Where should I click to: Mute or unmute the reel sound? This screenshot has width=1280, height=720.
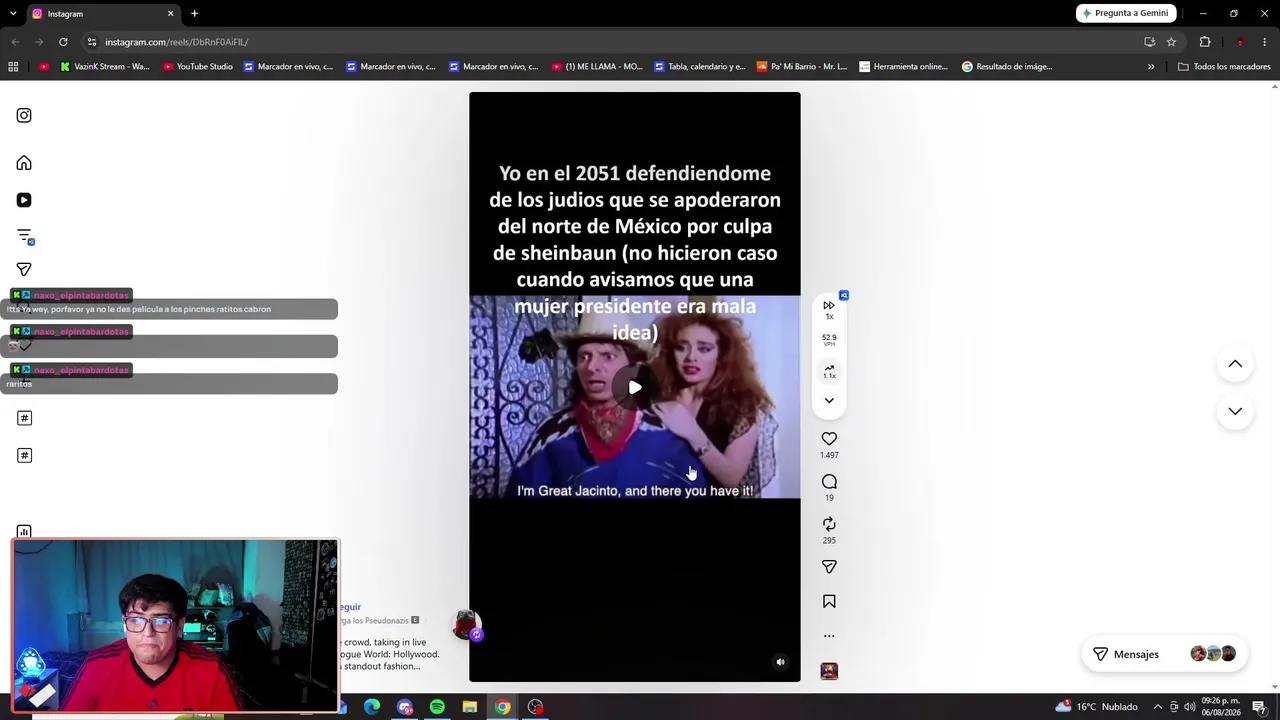pos(781,662)
